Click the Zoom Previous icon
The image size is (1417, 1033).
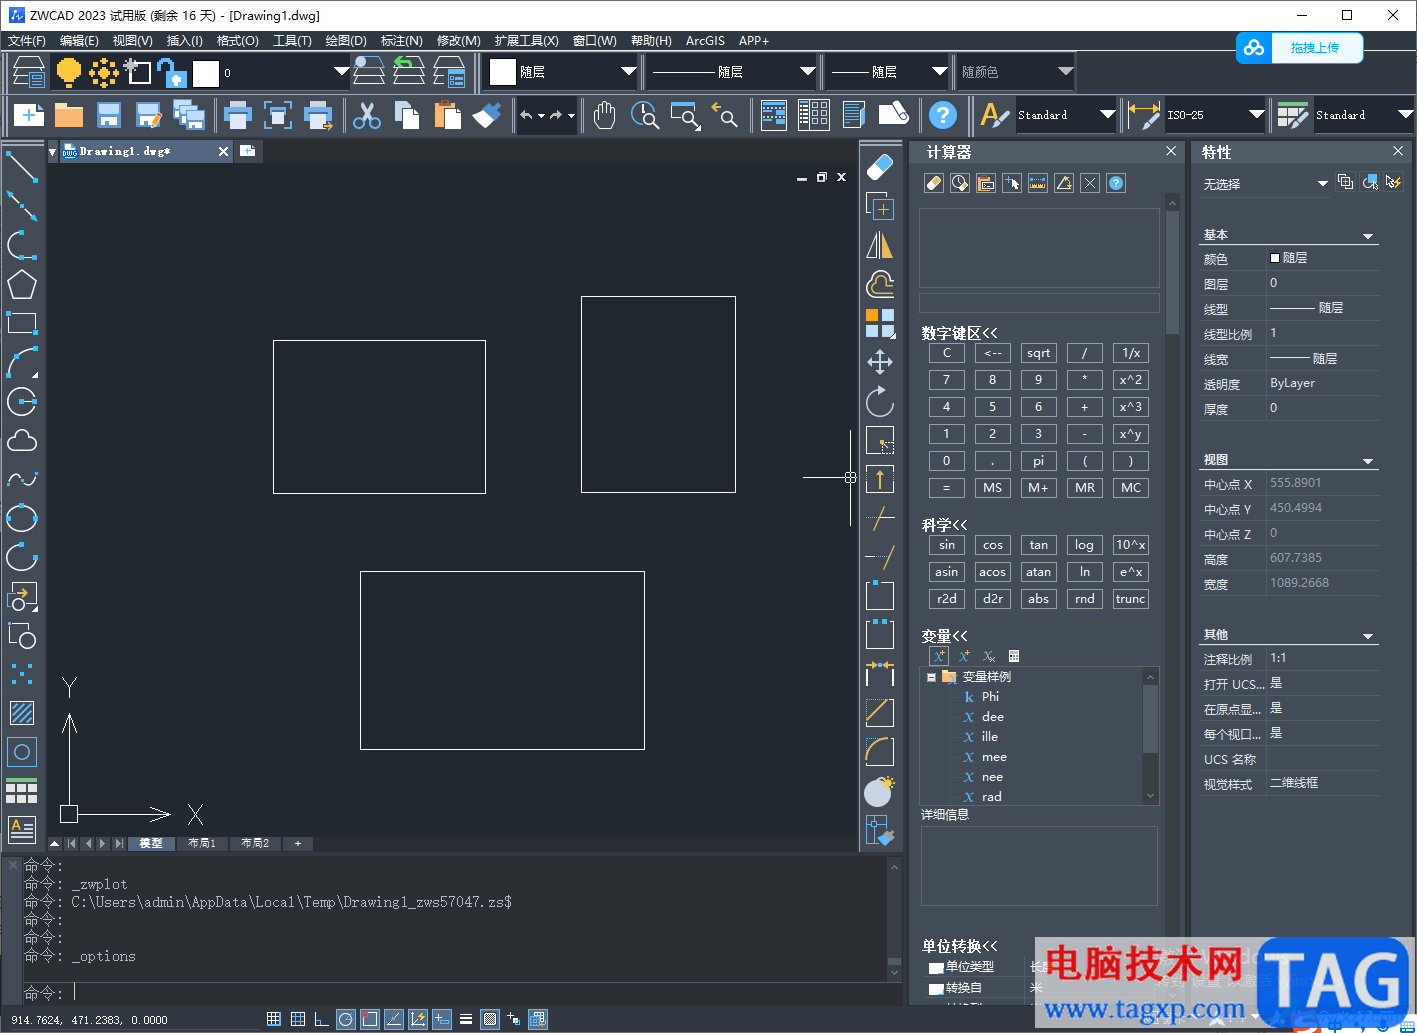coord(725,115)
